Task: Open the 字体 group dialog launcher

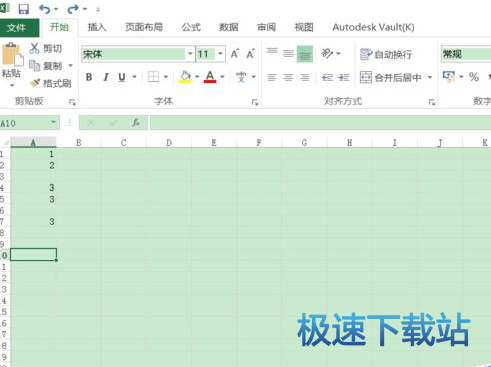Action: (255, 102)
